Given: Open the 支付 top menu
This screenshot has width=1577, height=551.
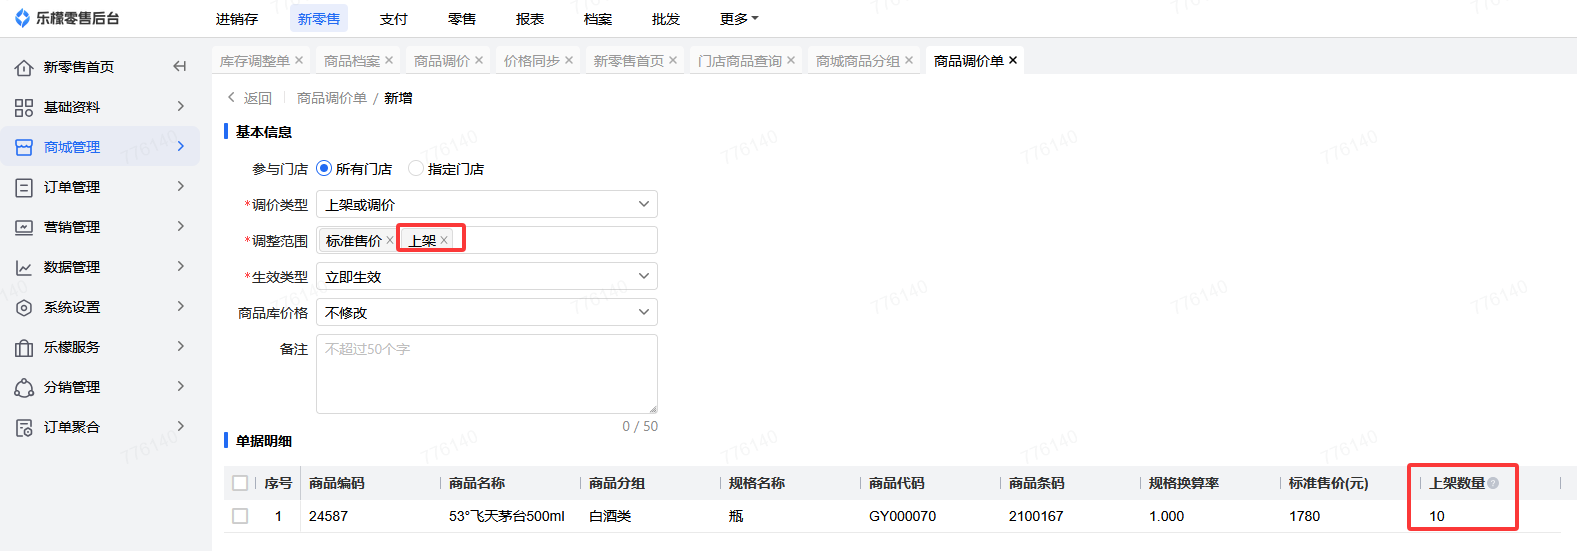Looking at the screenshot, I should tap(394, 19).
